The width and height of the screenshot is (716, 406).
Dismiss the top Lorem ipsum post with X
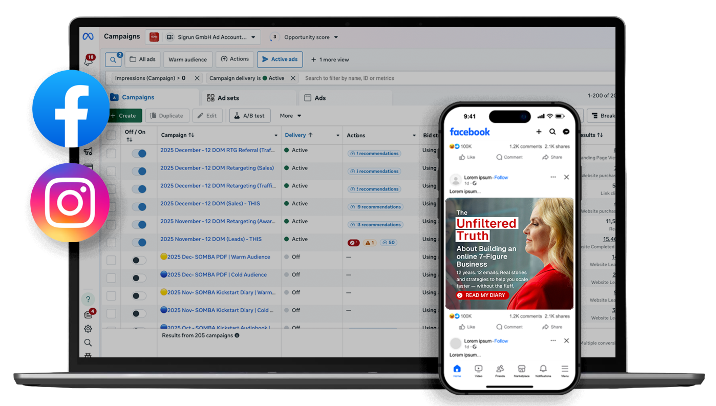coord(566,177)
